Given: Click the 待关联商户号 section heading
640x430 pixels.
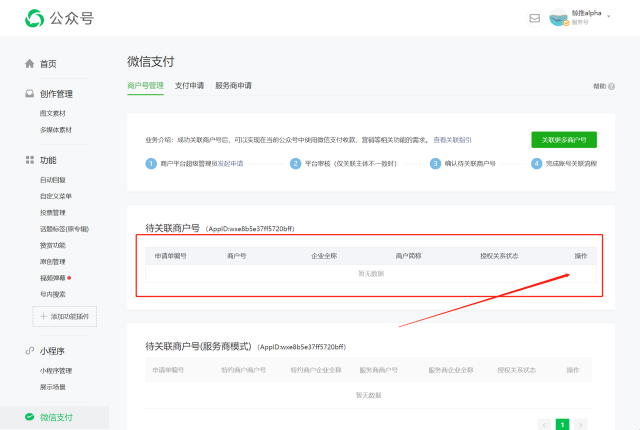Looking at the screenshot, I should [173, 228].
